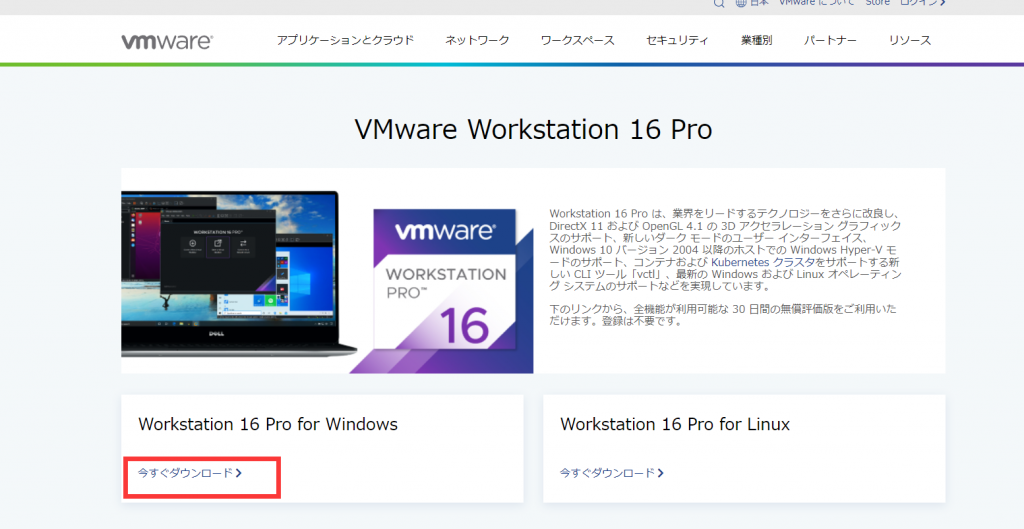Open the 業種別 menu
Screen dimensions: 1024x529
pos(756,41)
